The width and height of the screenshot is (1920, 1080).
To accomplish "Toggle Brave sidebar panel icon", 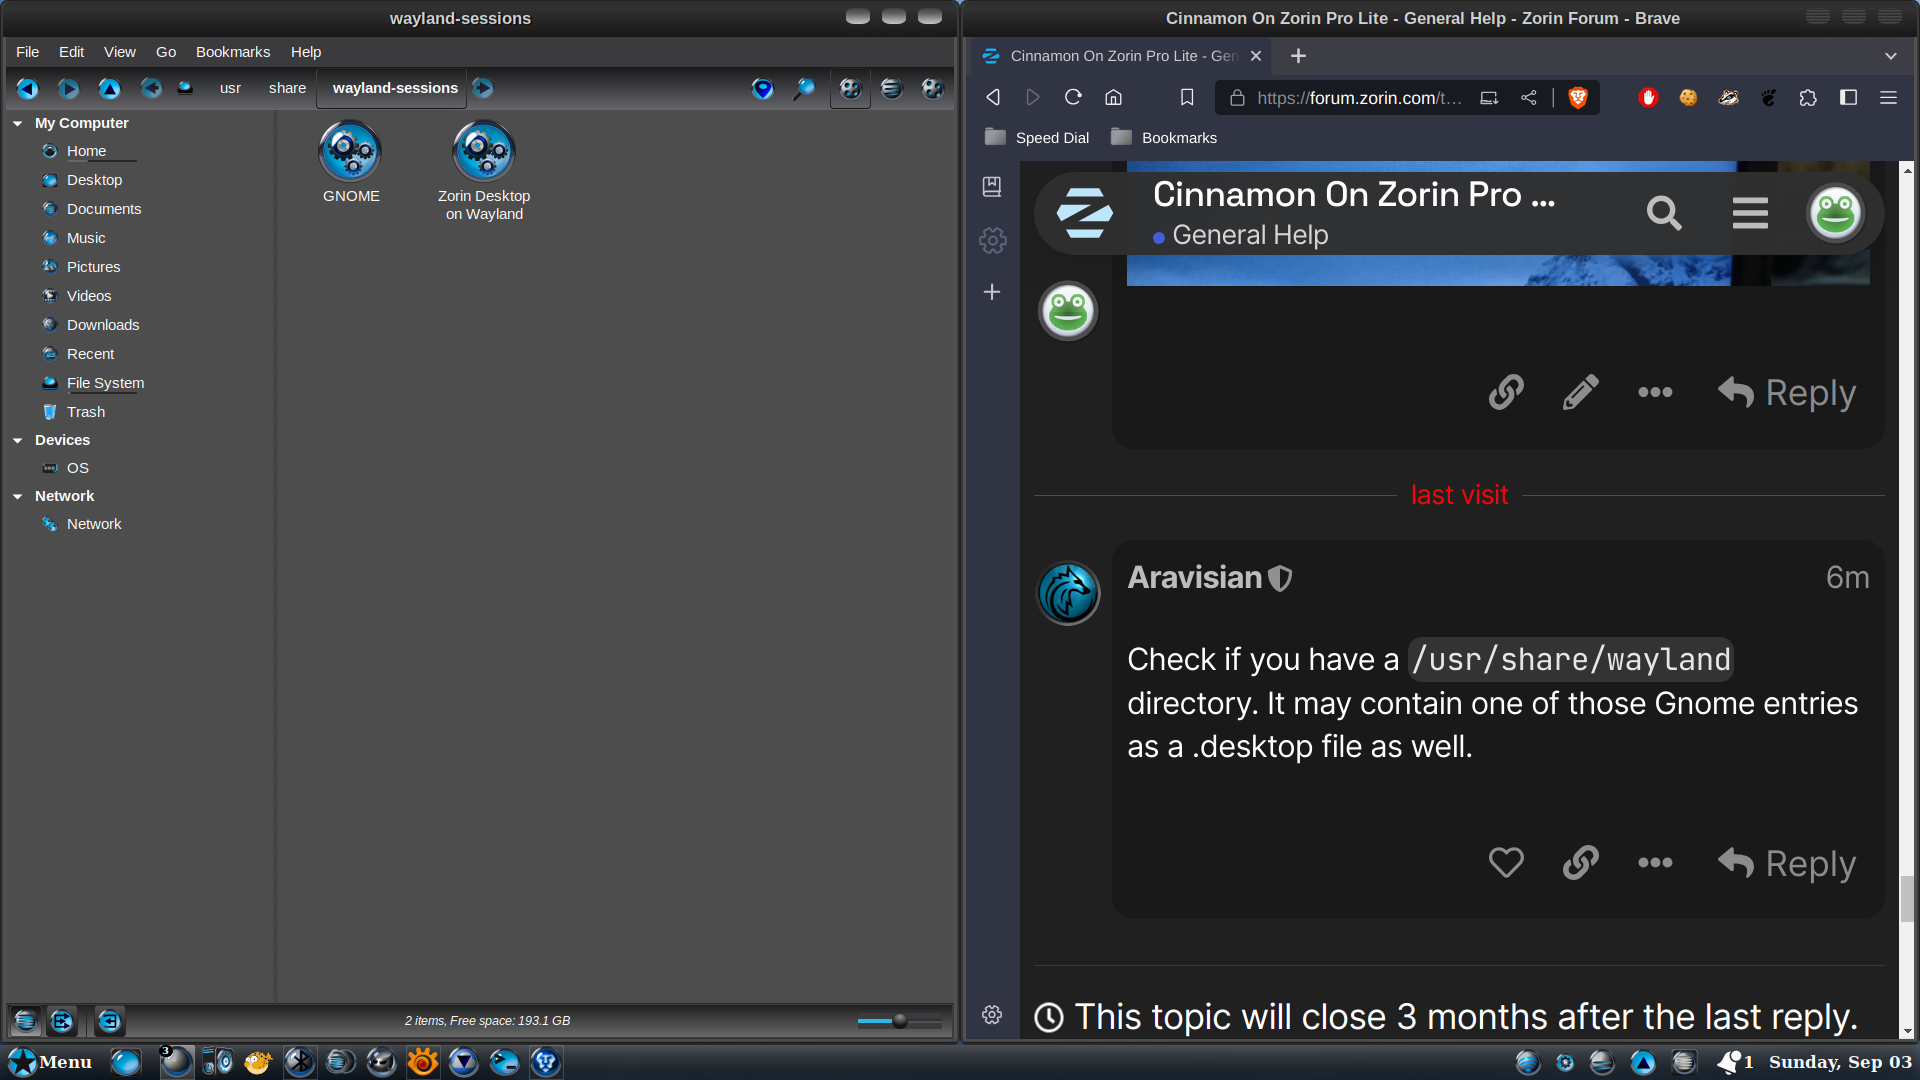I will coord(1848,97).
